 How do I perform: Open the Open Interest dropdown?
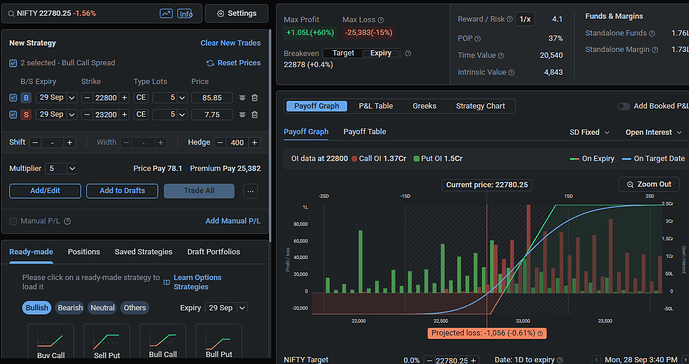[x=653, y=132]
